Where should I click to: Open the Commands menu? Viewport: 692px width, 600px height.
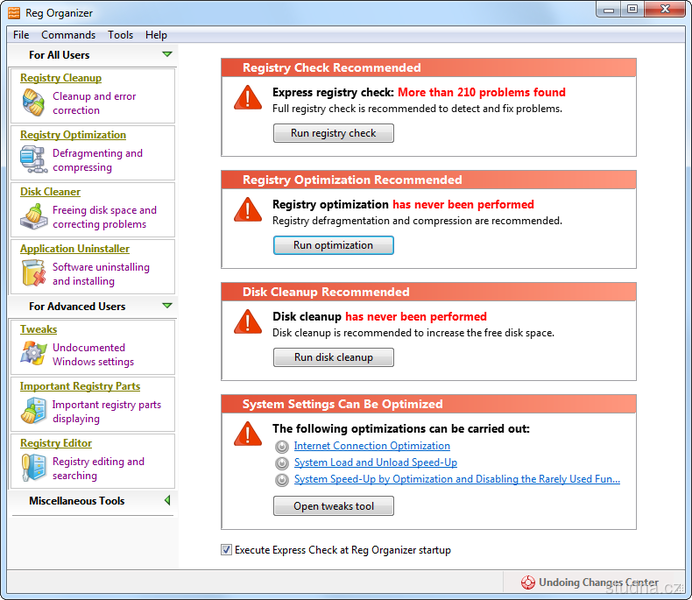(x=68, y=35)
